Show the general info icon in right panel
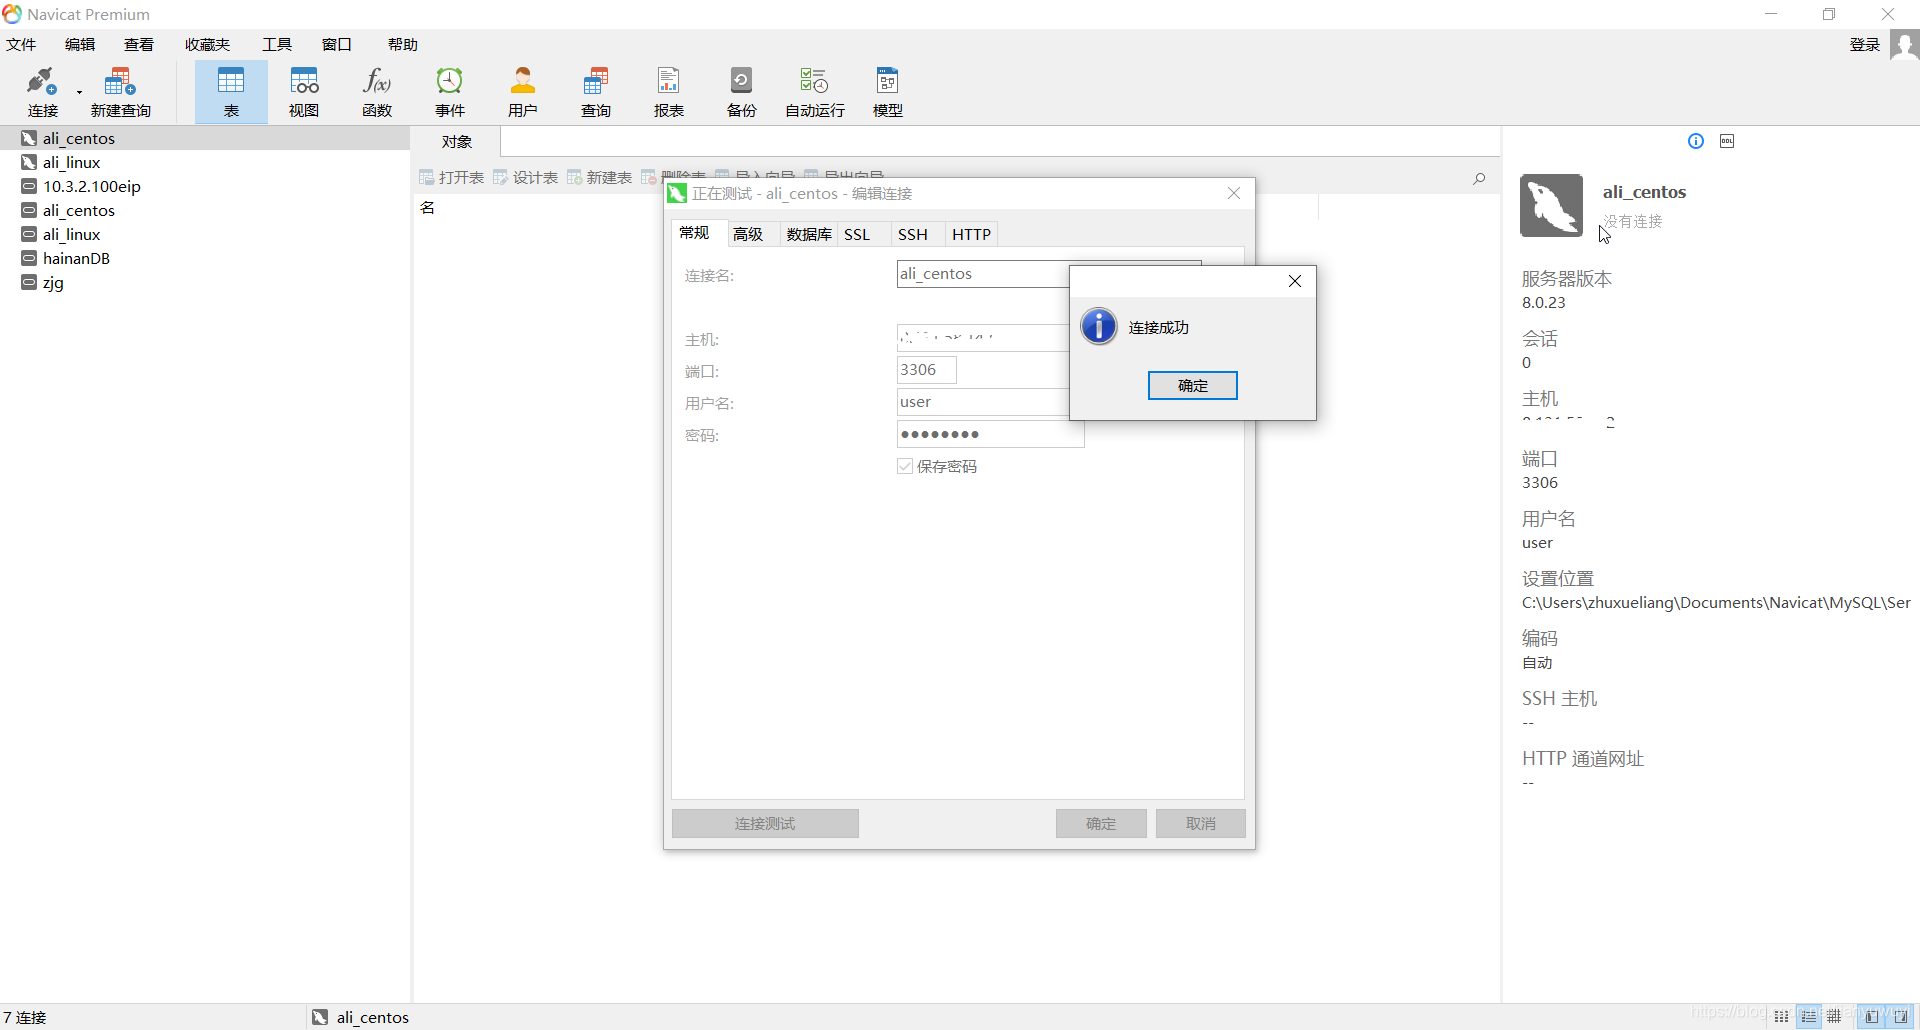Viewport: 1920px width, 1030px height. click(x=1696, y=141)
